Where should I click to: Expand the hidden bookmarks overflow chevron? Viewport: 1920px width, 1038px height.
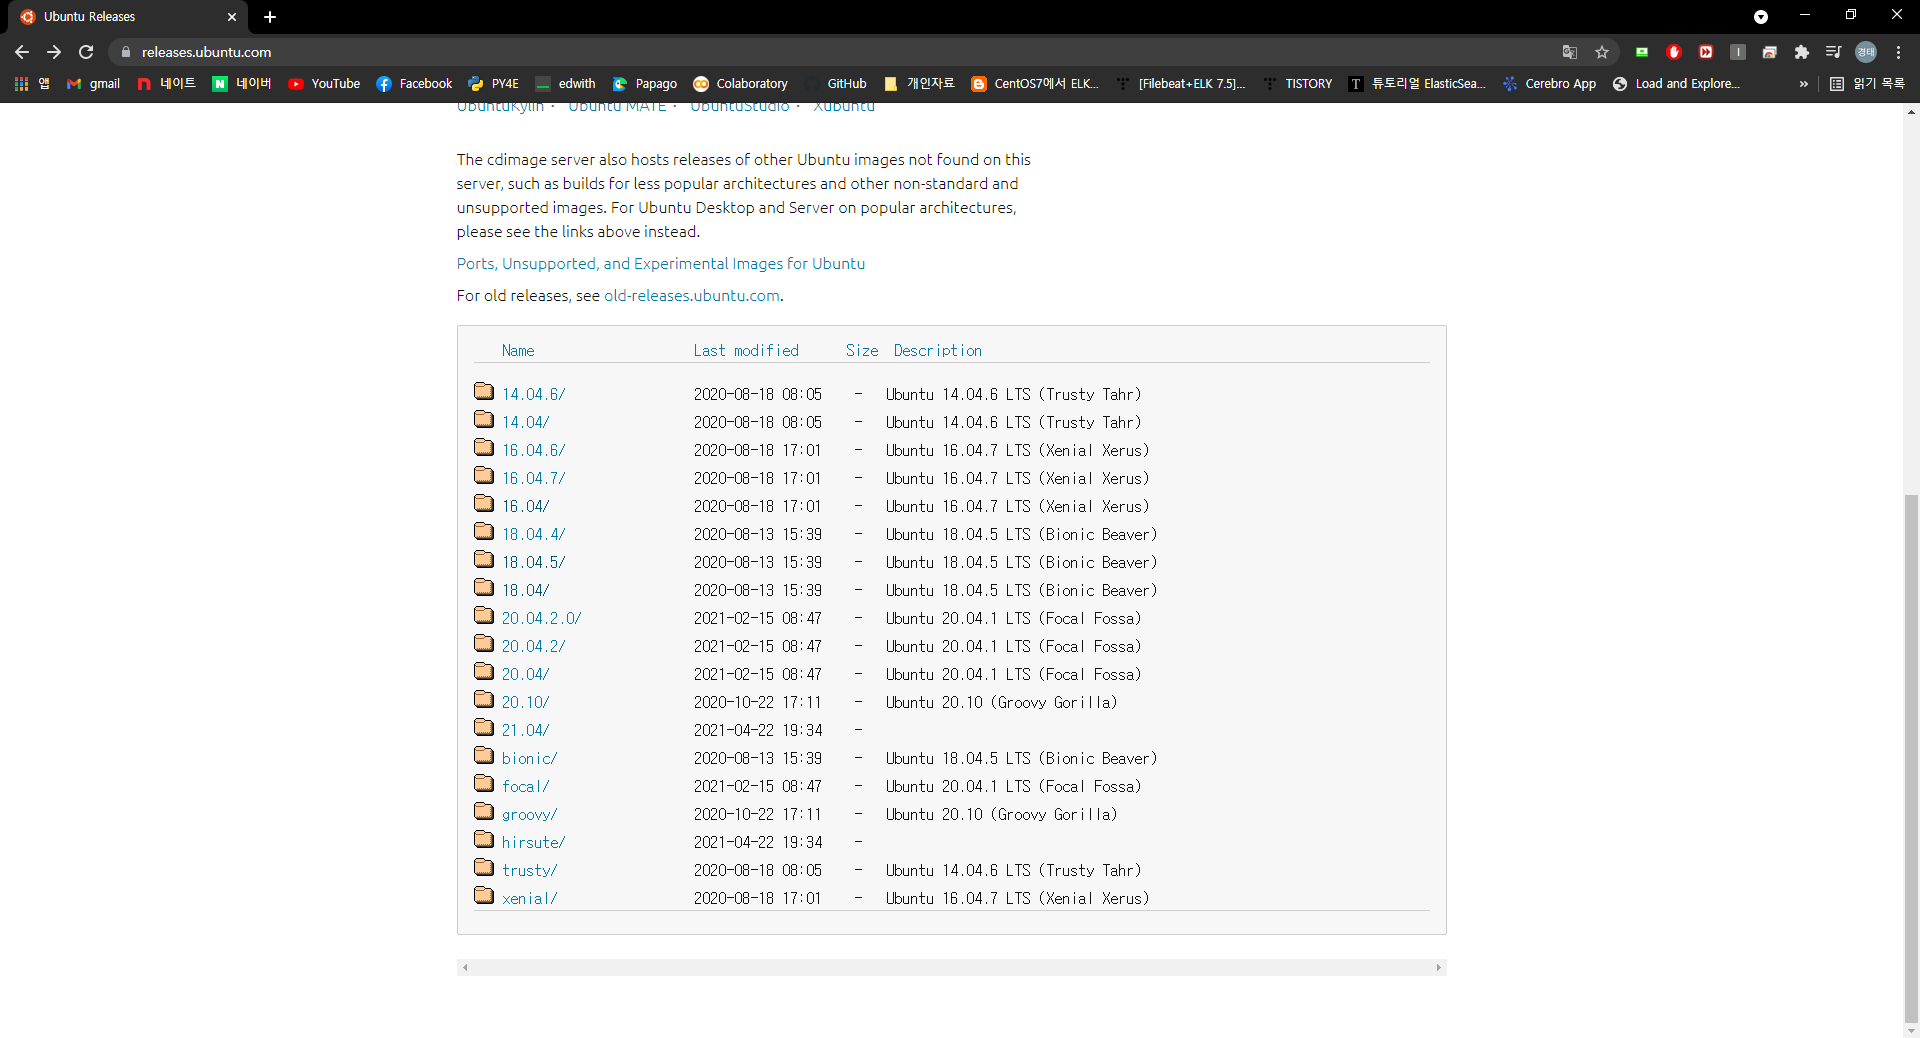click(1803, 84)
